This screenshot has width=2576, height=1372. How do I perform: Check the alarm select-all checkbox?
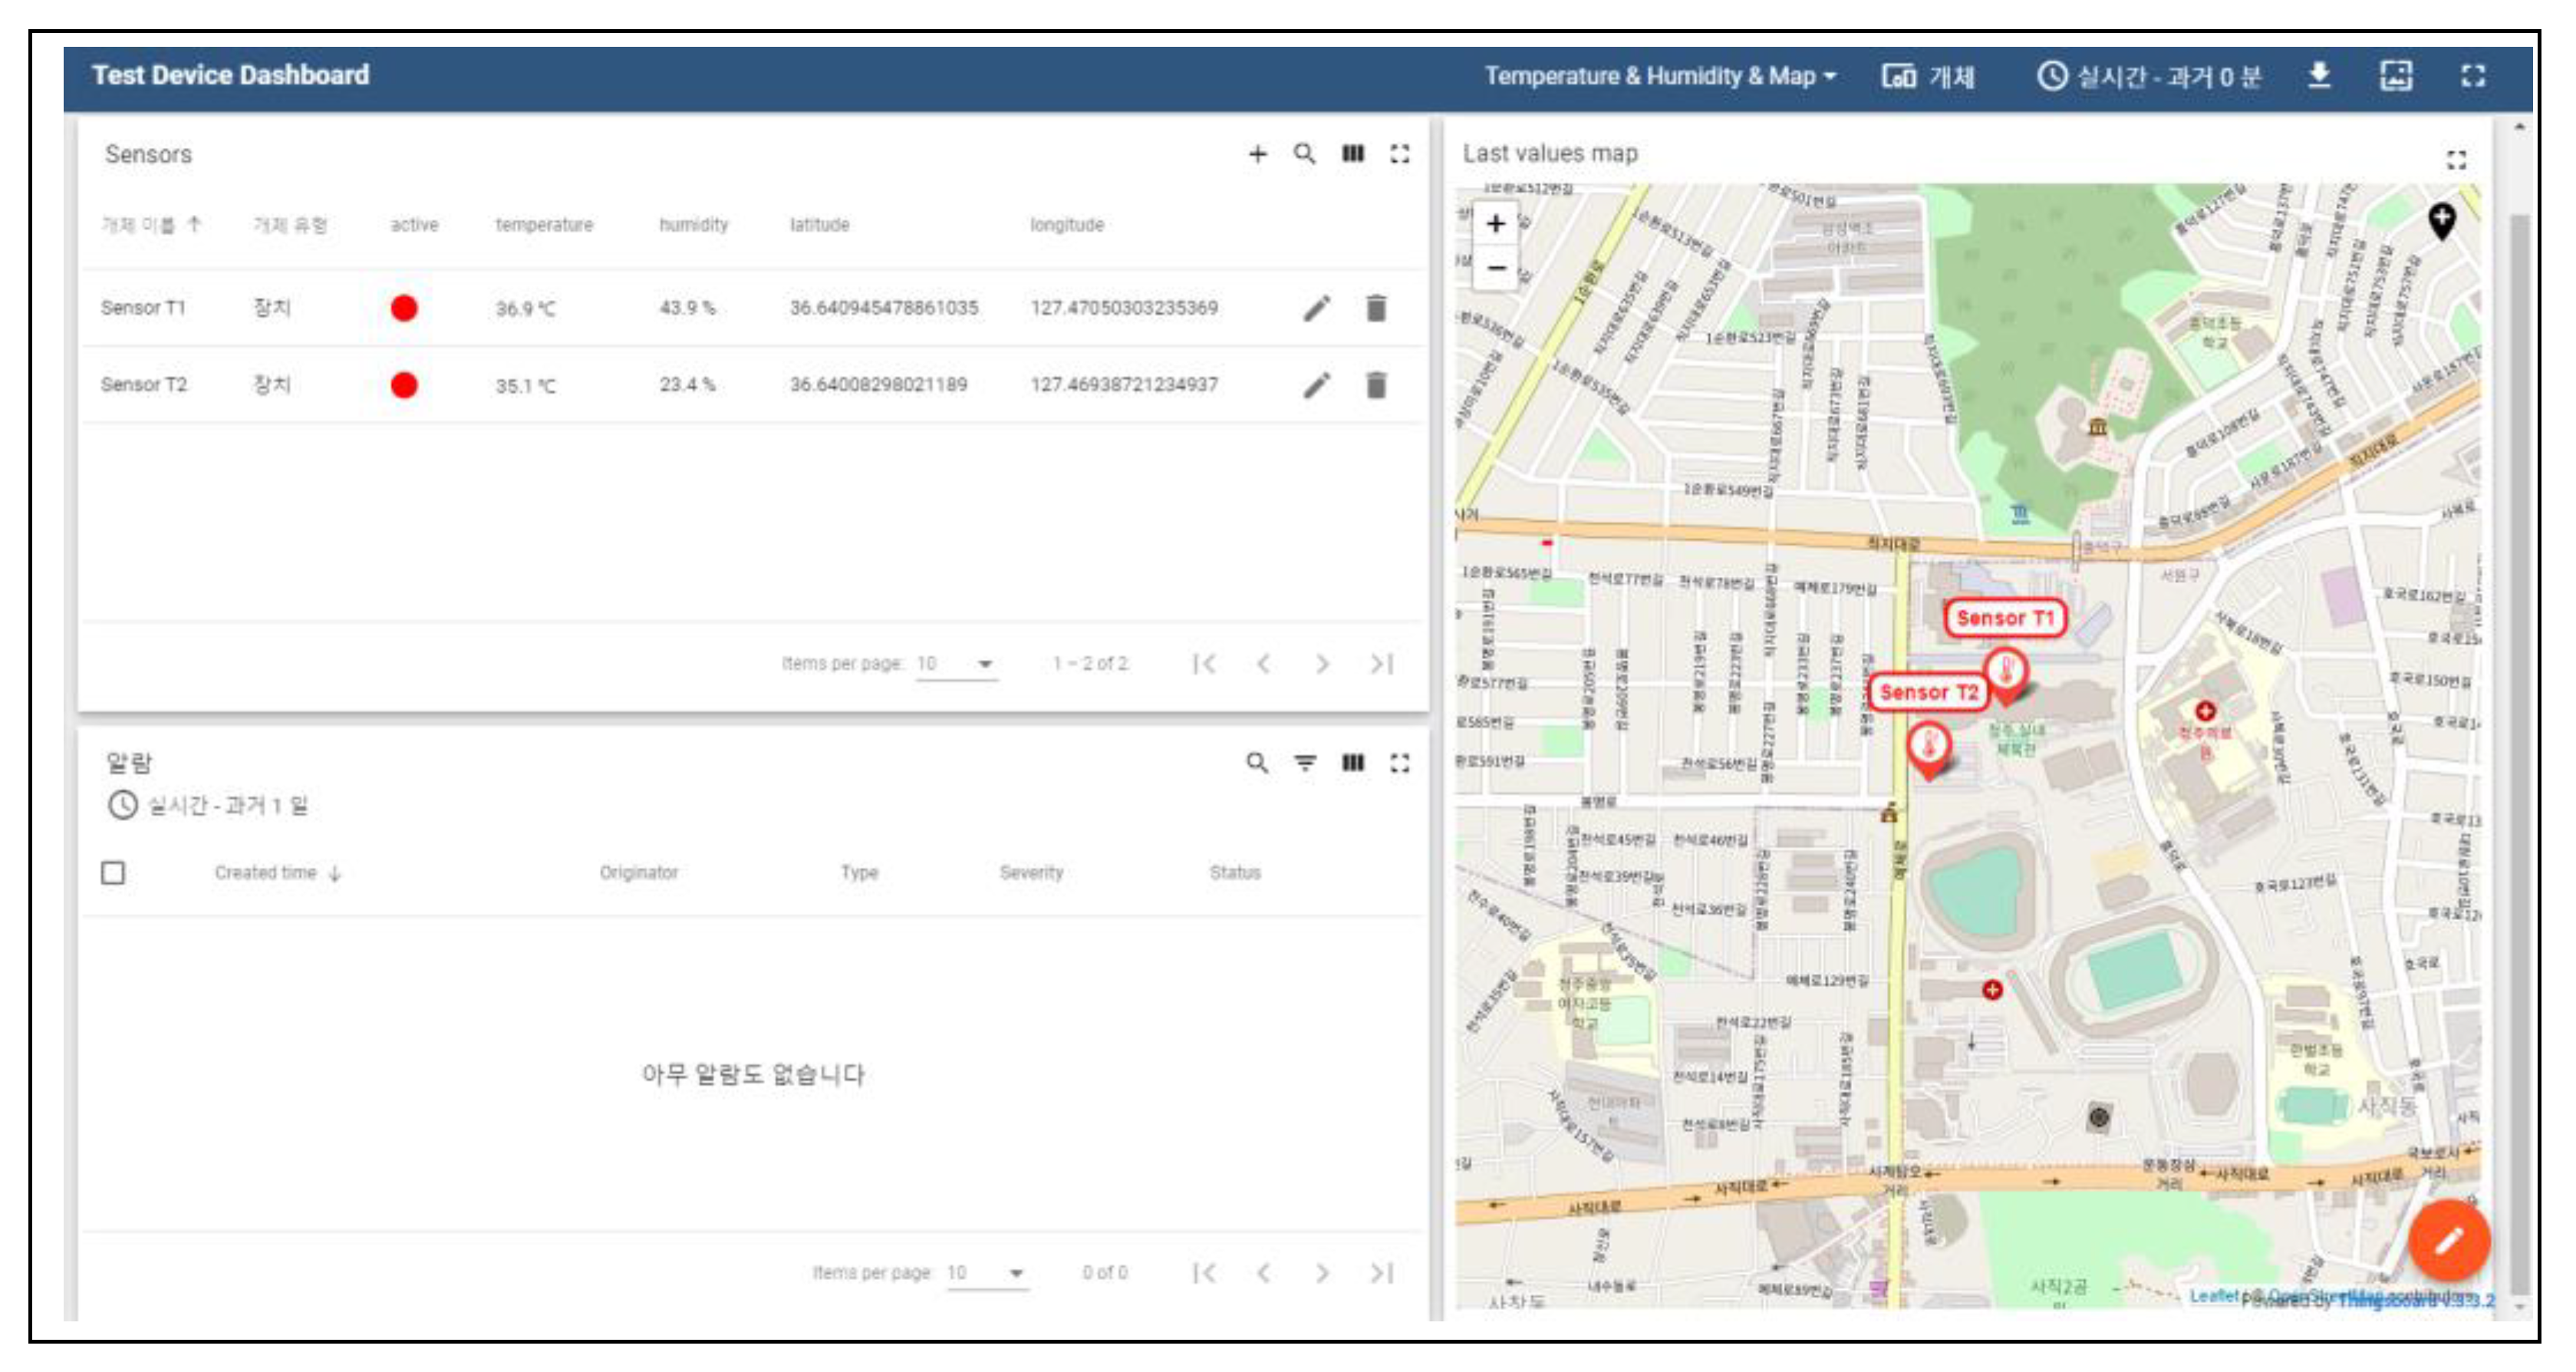click(x=113, y=873)
